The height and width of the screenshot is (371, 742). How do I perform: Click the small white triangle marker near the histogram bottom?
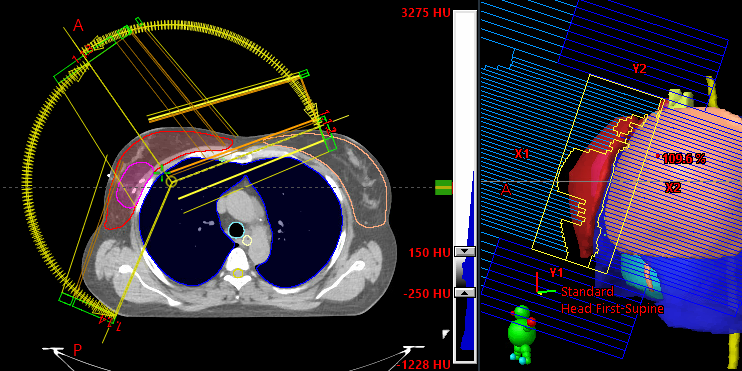pyautogui.click(x=445, y=335)
